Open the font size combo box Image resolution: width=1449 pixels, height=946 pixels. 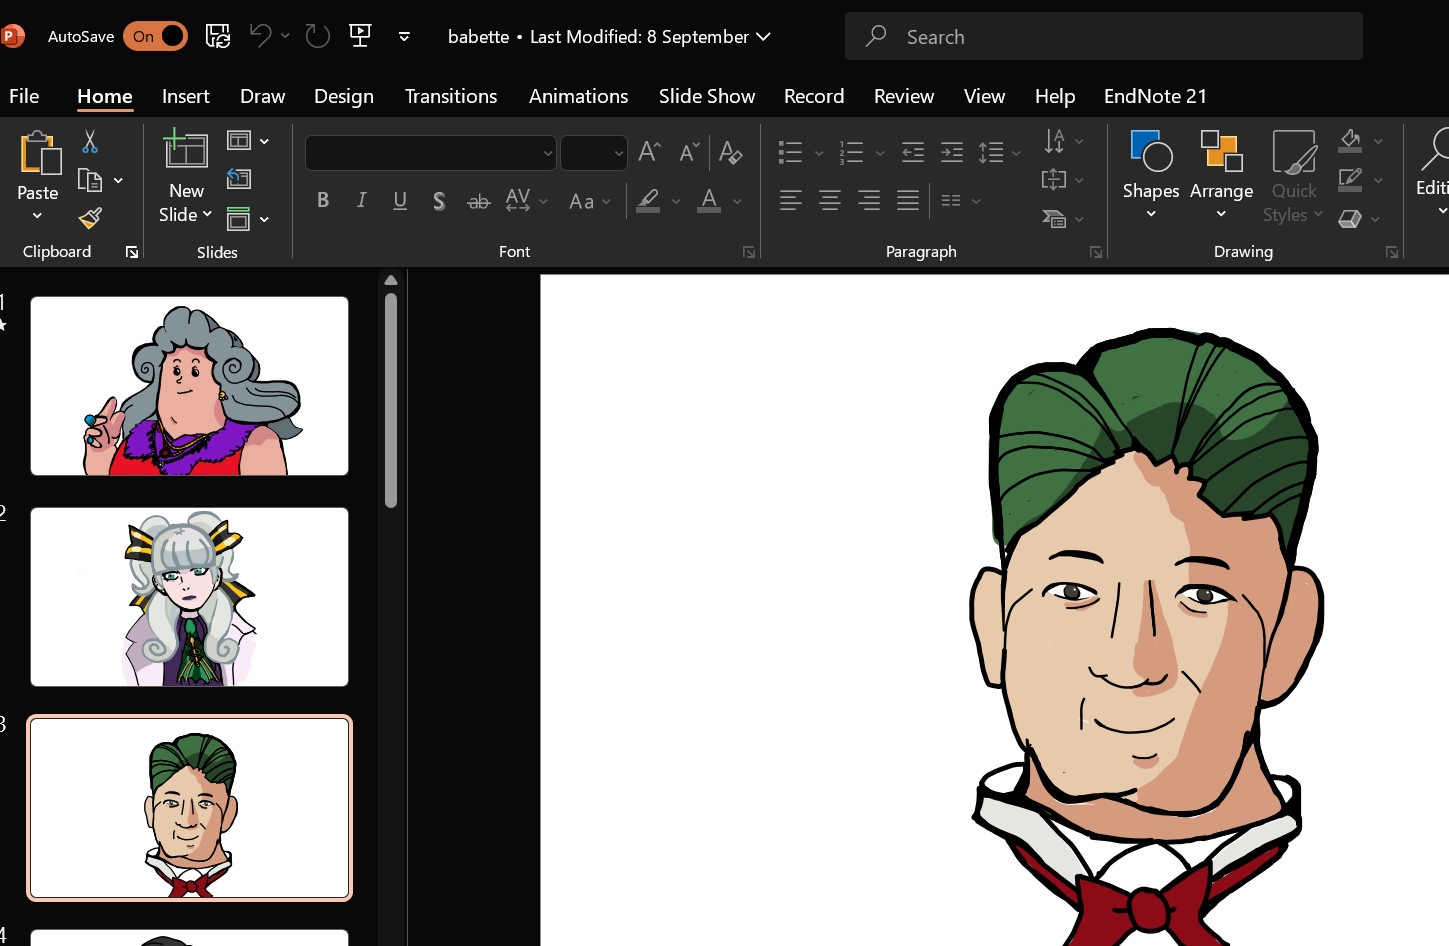point(594,153)
